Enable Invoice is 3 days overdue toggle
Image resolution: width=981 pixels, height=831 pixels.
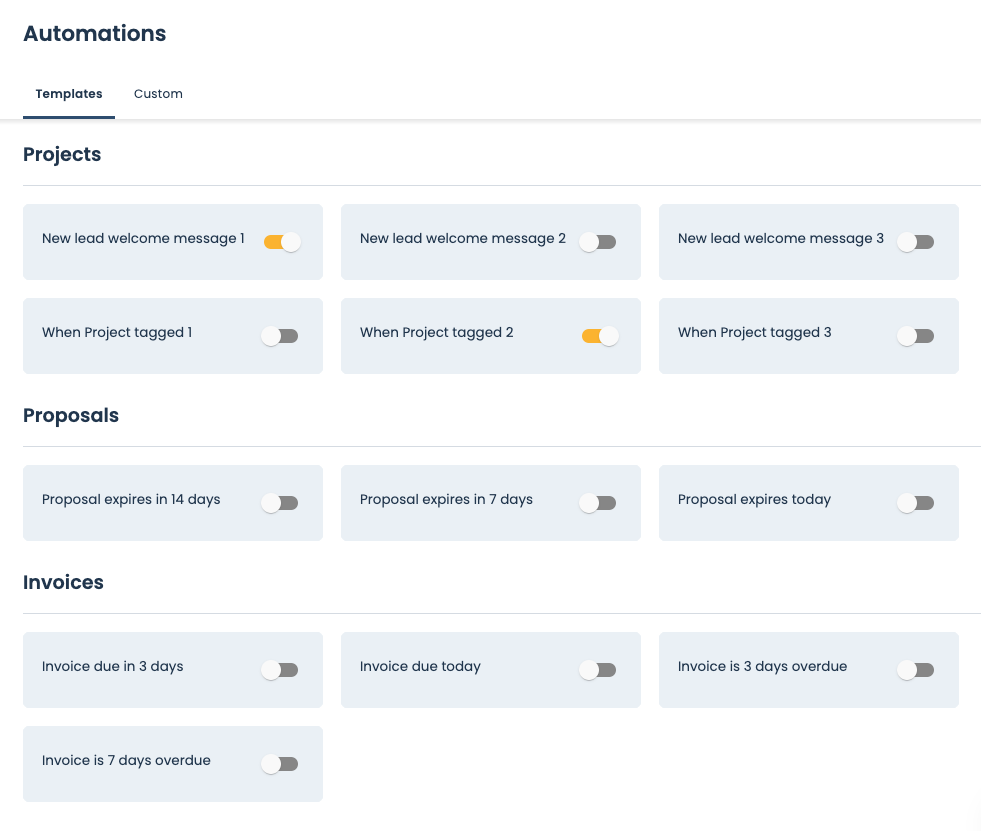tap(916, 670)
